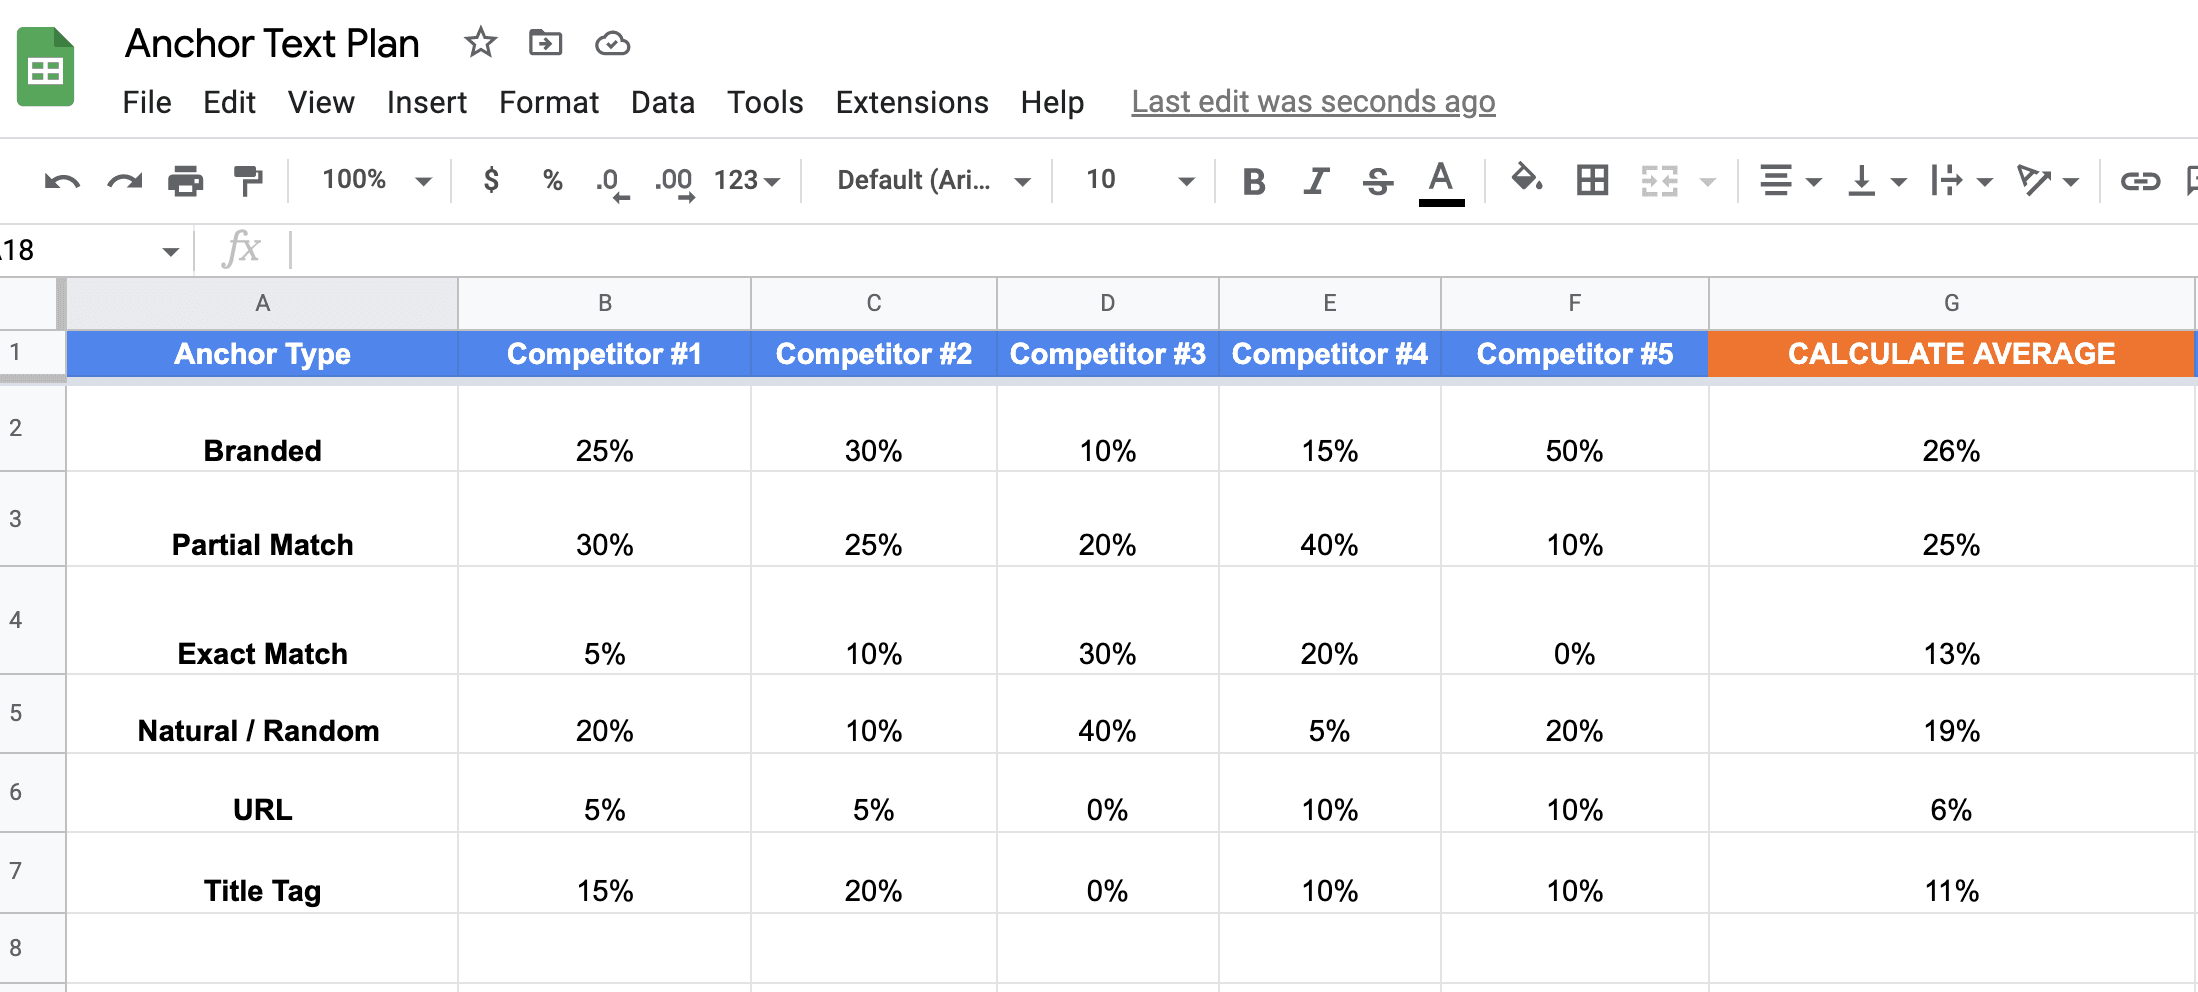
Task: Click the Branded cell
Action: click(x=262, y=428)
